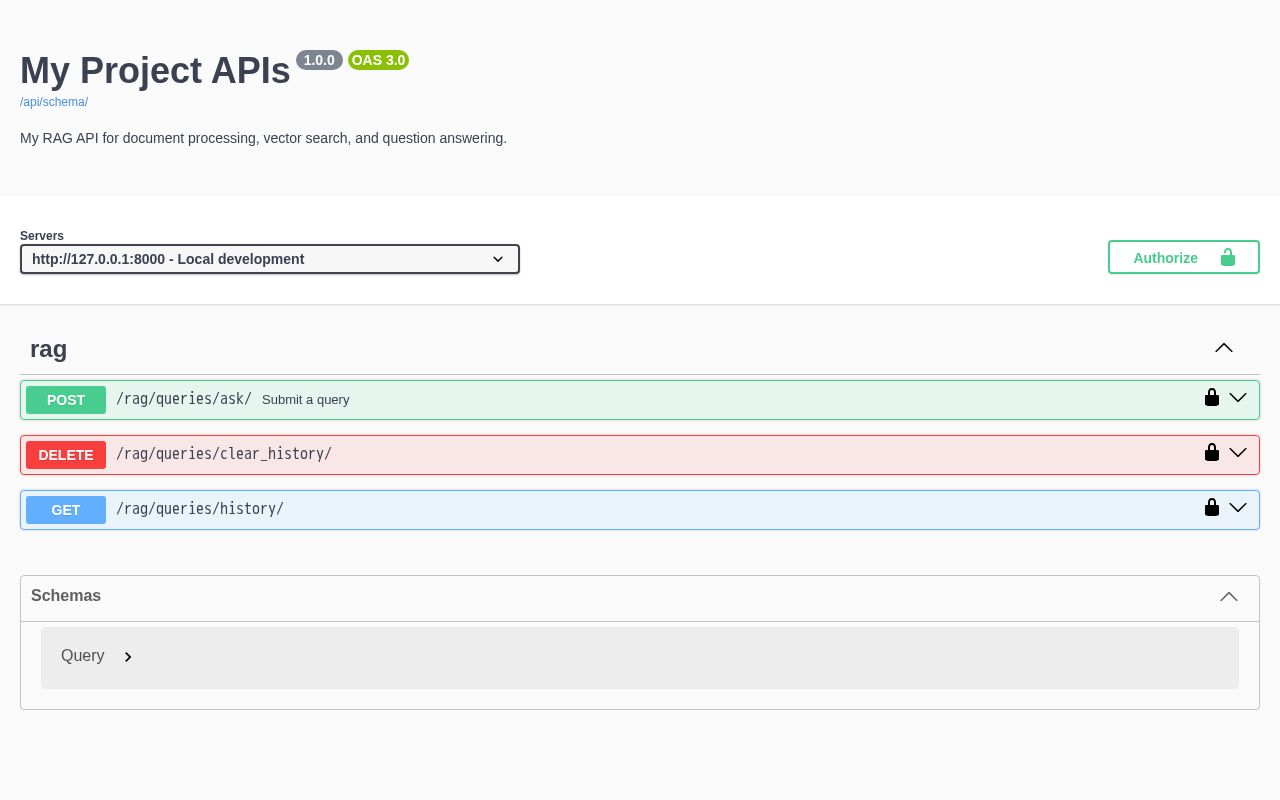This screenshot has width=1280, height=800.
Task: Collapse the rag section arrow
Action: coord(1224,348)
